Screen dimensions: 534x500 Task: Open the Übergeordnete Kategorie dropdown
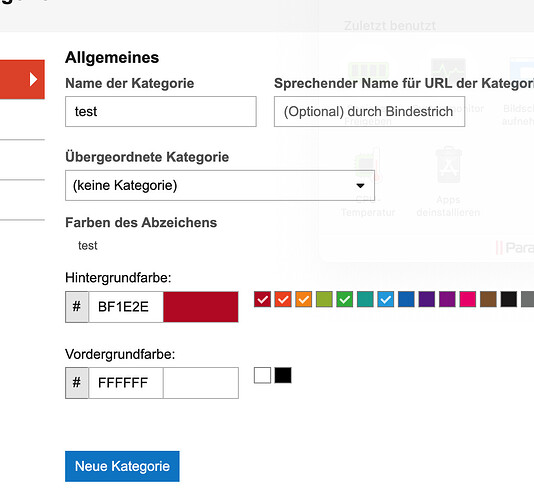[220, 186]
